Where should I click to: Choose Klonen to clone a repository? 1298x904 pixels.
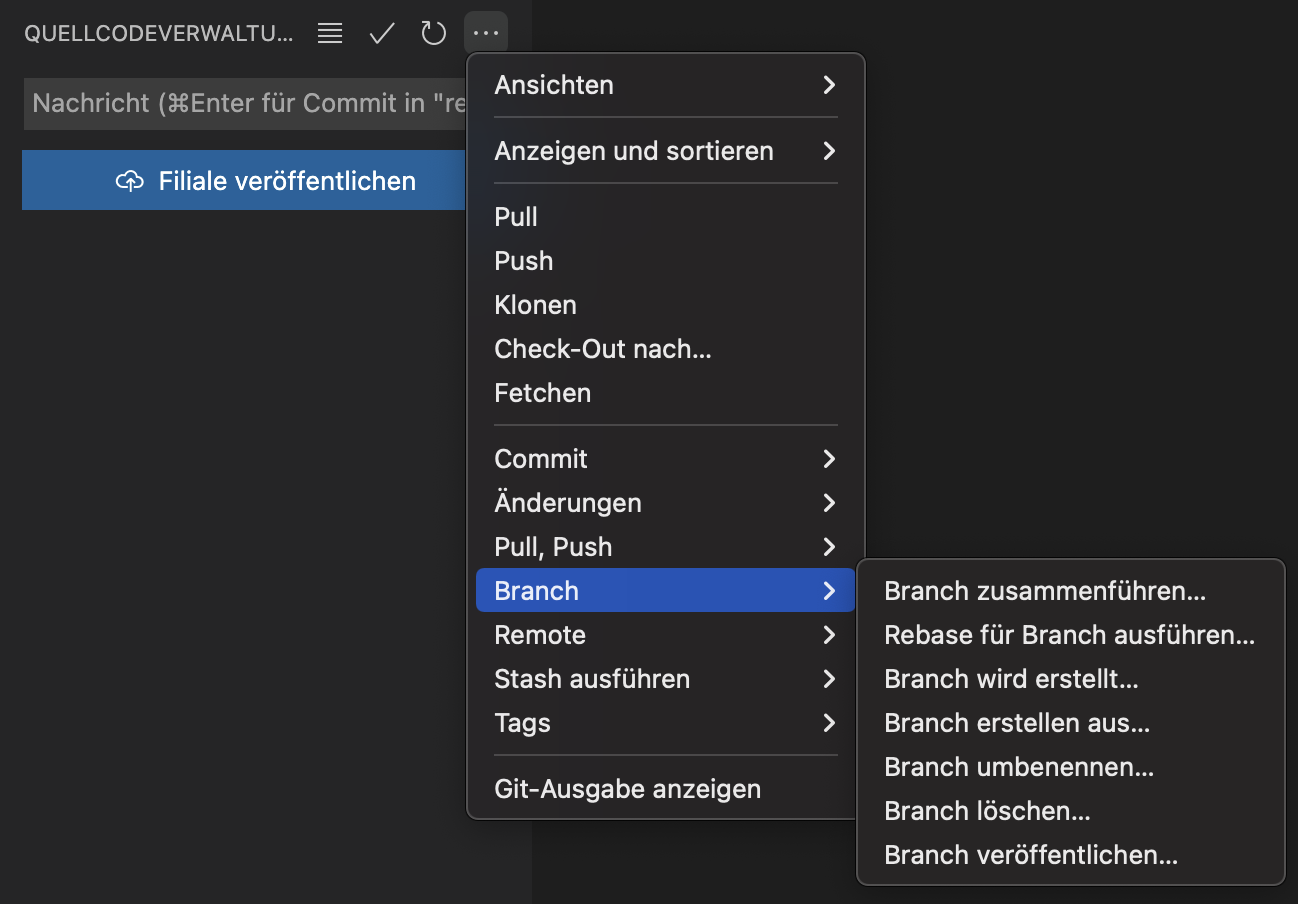(x=535, y=305)
